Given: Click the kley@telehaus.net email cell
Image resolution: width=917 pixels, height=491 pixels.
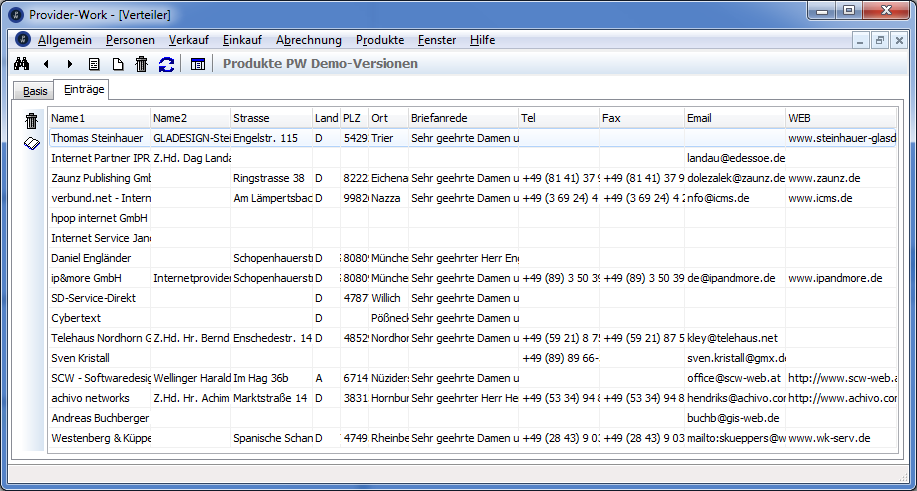Looking at the screenshot, I should 735,338.
